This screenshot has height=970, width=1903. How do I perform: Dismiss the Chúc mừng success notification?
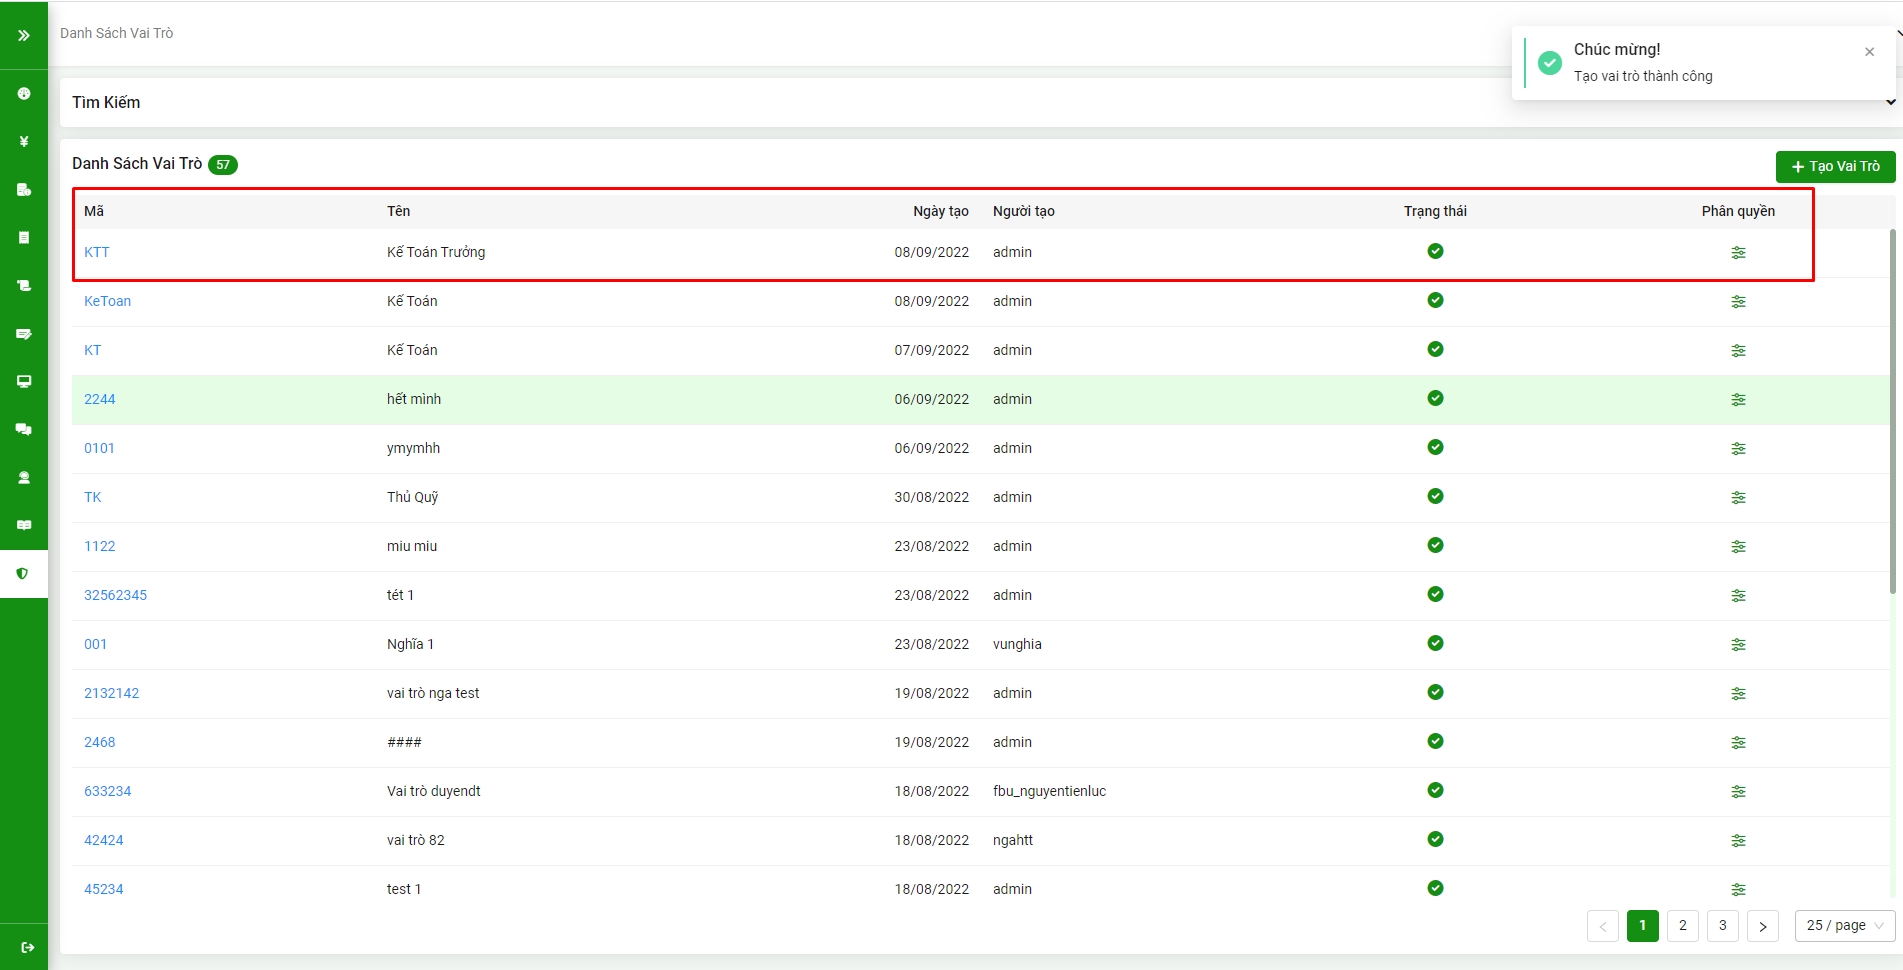click(1869, 52)
